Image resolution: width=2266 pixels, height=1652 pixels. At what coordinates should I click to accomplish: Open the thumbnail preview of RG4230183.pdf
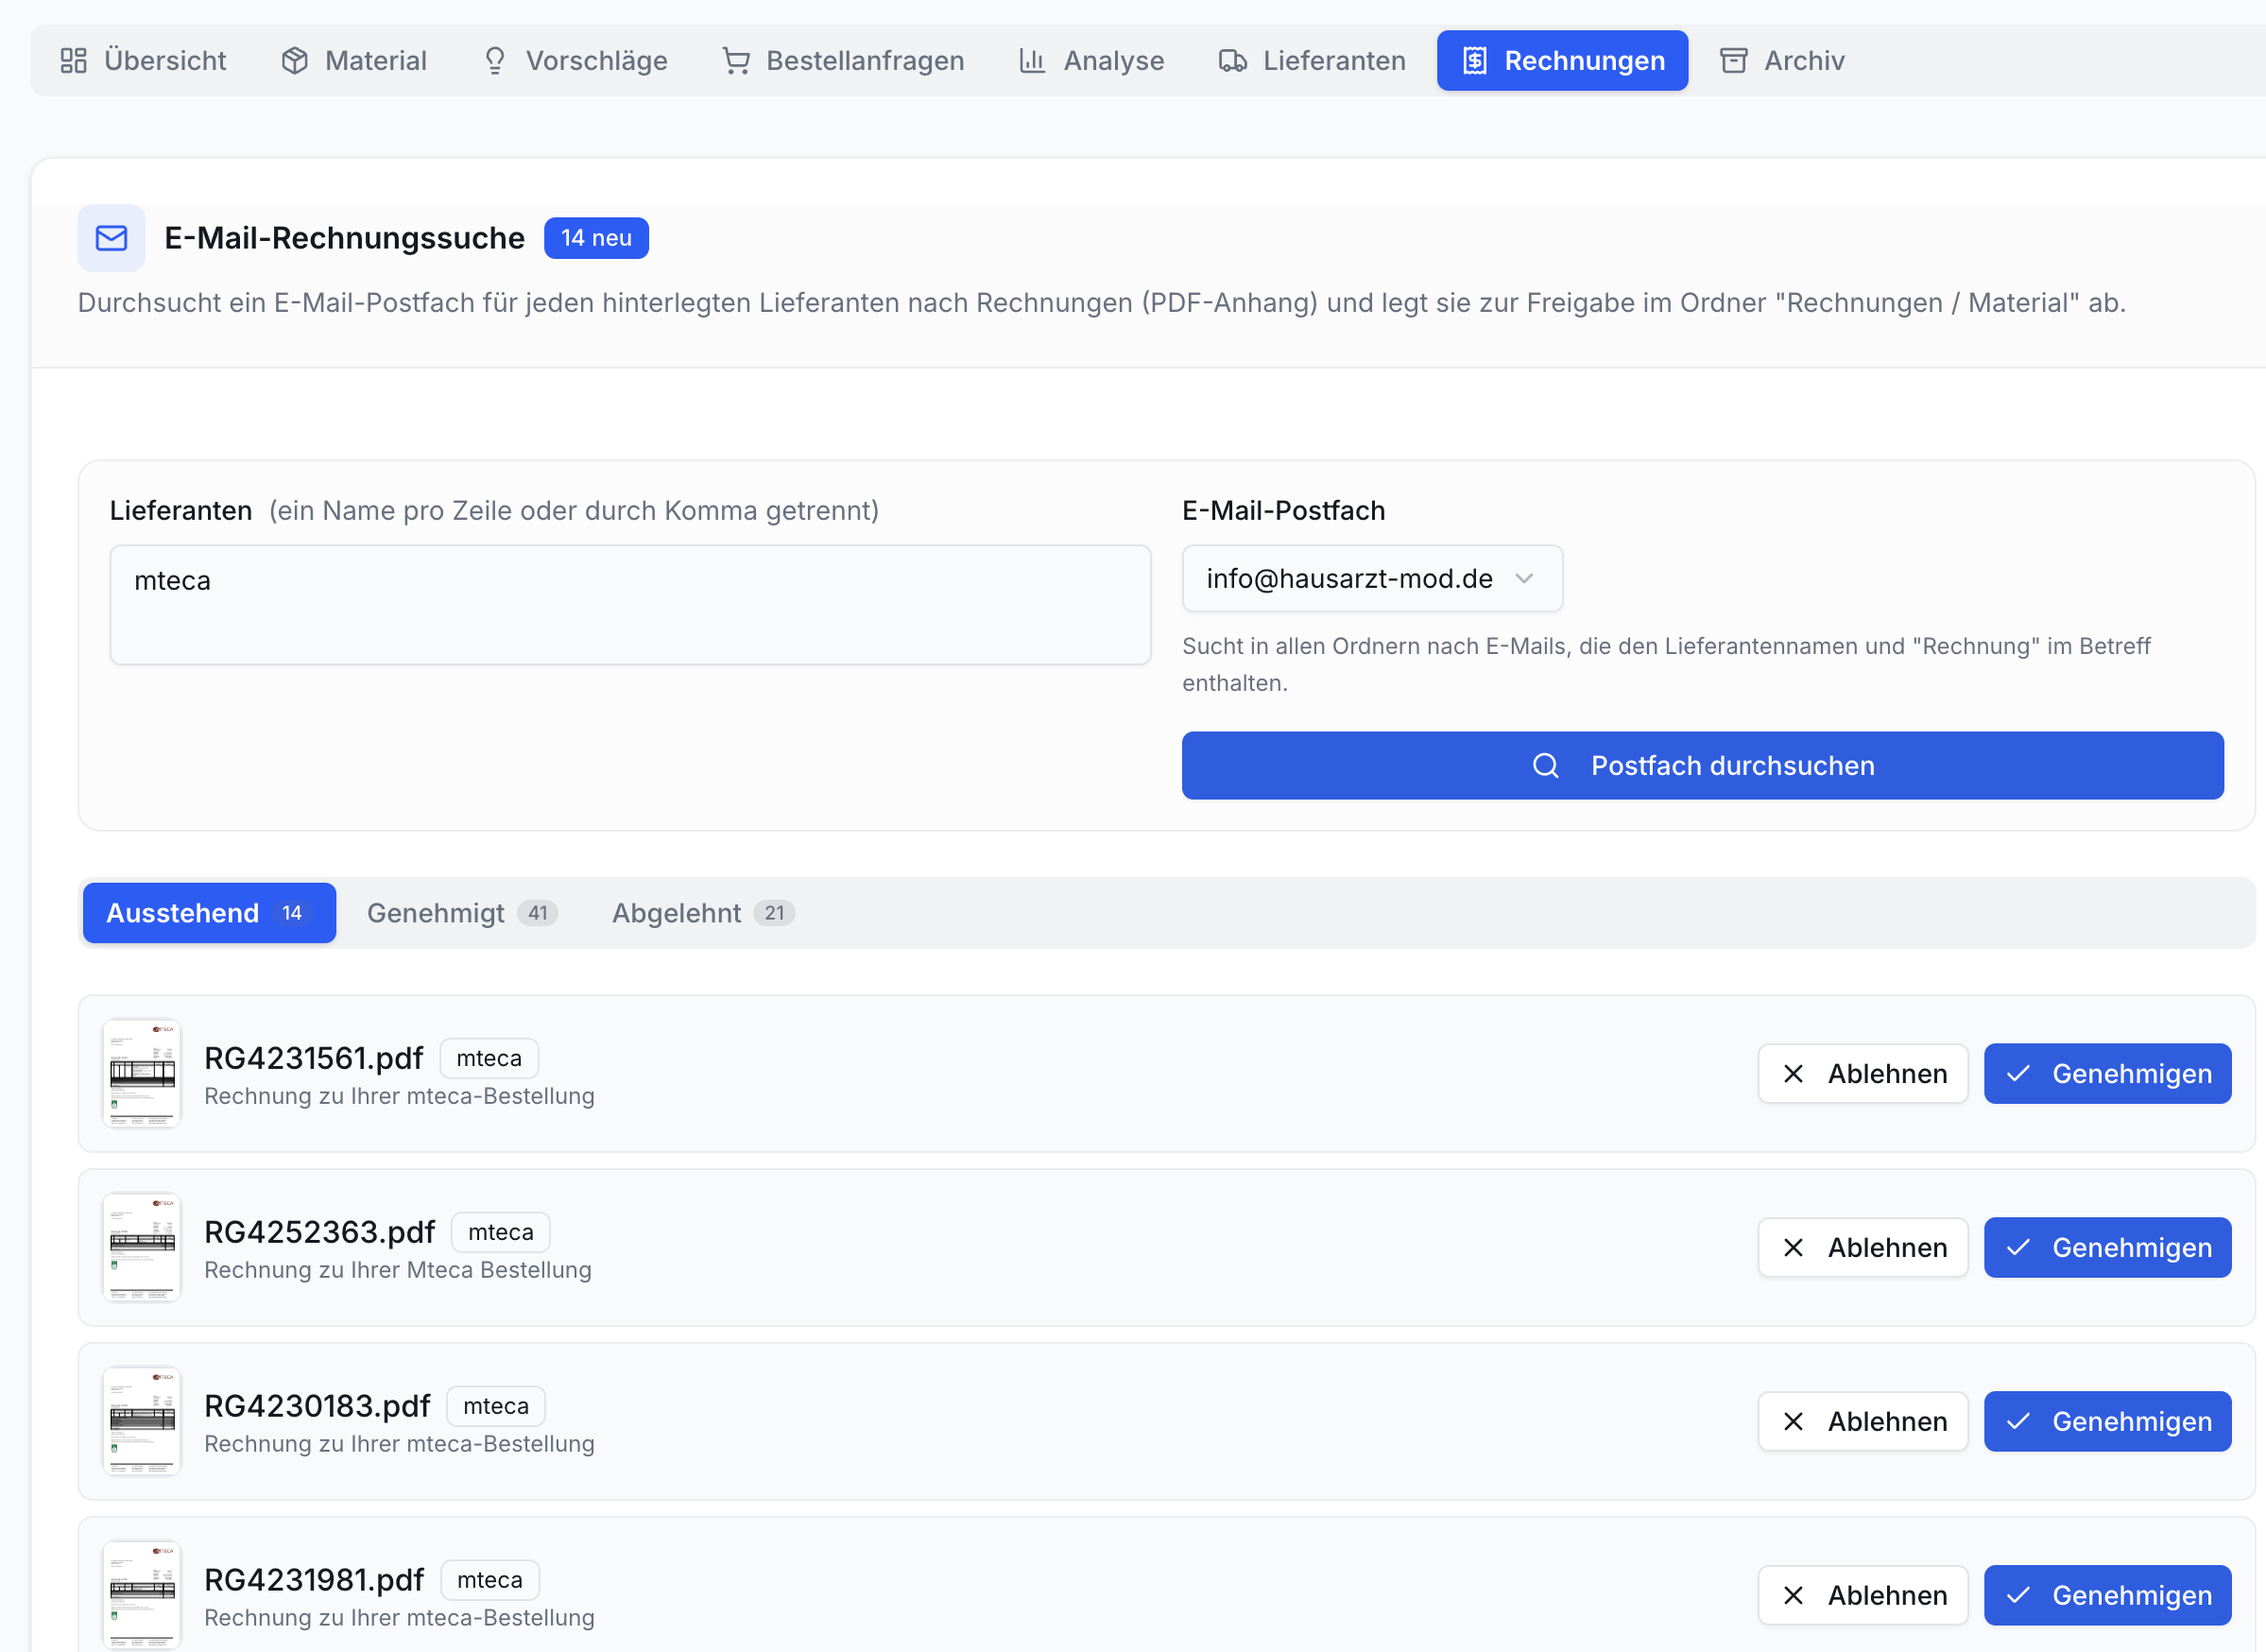click(x=142, y=1422)
